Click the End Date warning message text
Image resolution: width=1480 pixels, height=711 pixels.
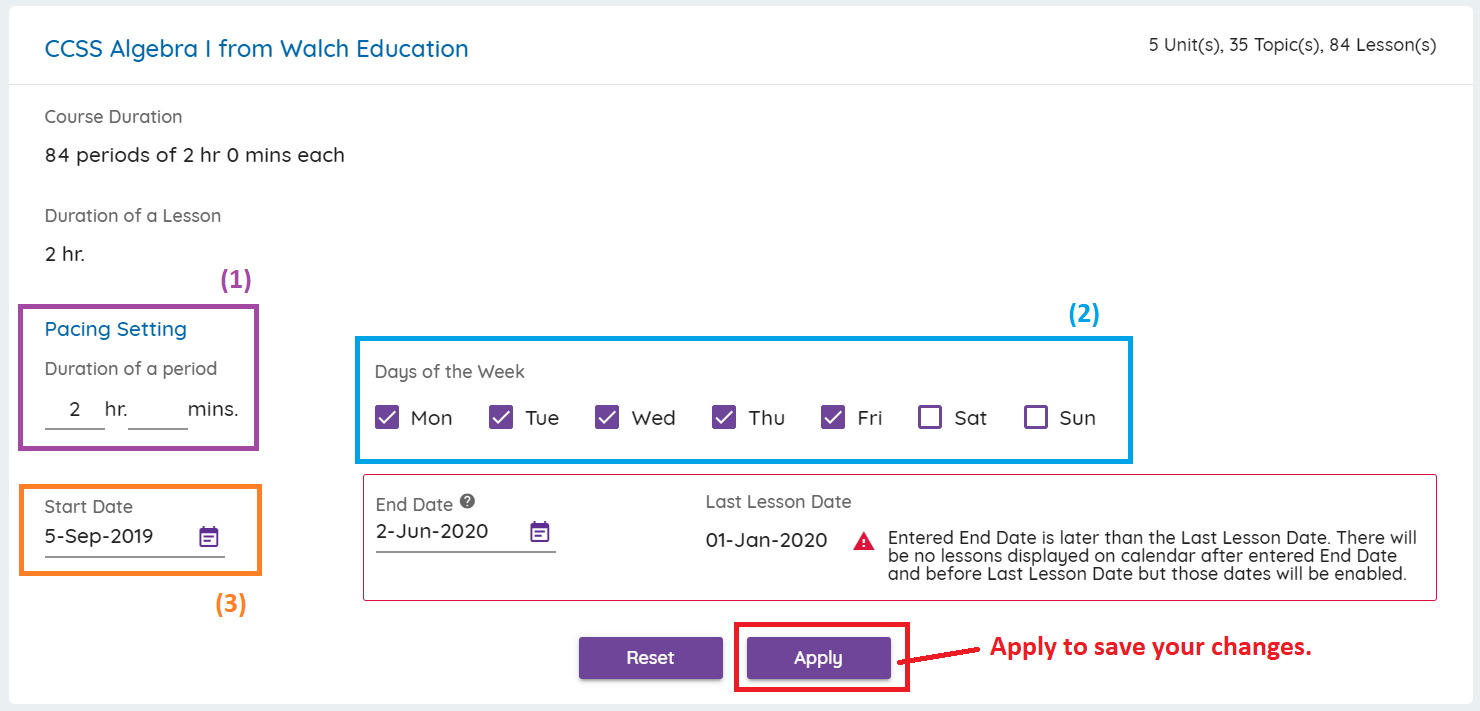click(x=1153, y=556)
